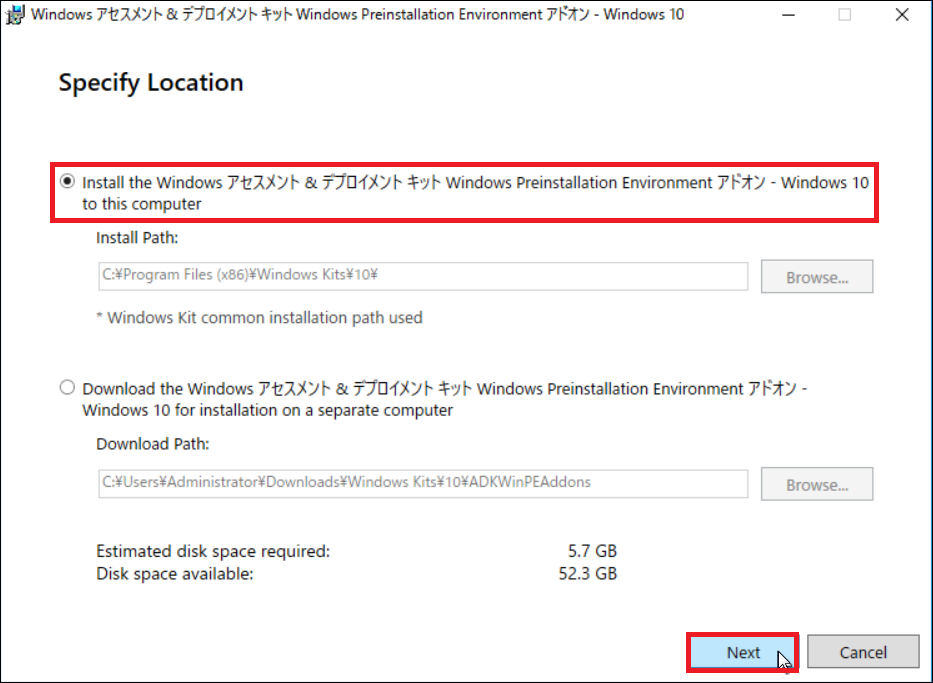The image size is (933, 683).
Task: Close the setup window
Action: pos(902,14)
